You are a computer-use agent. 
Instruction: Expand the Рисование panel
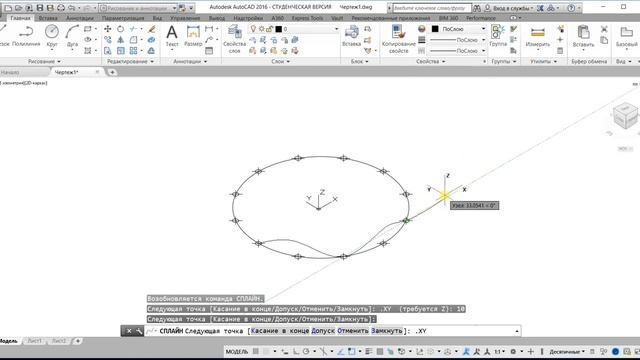(44, 61)
